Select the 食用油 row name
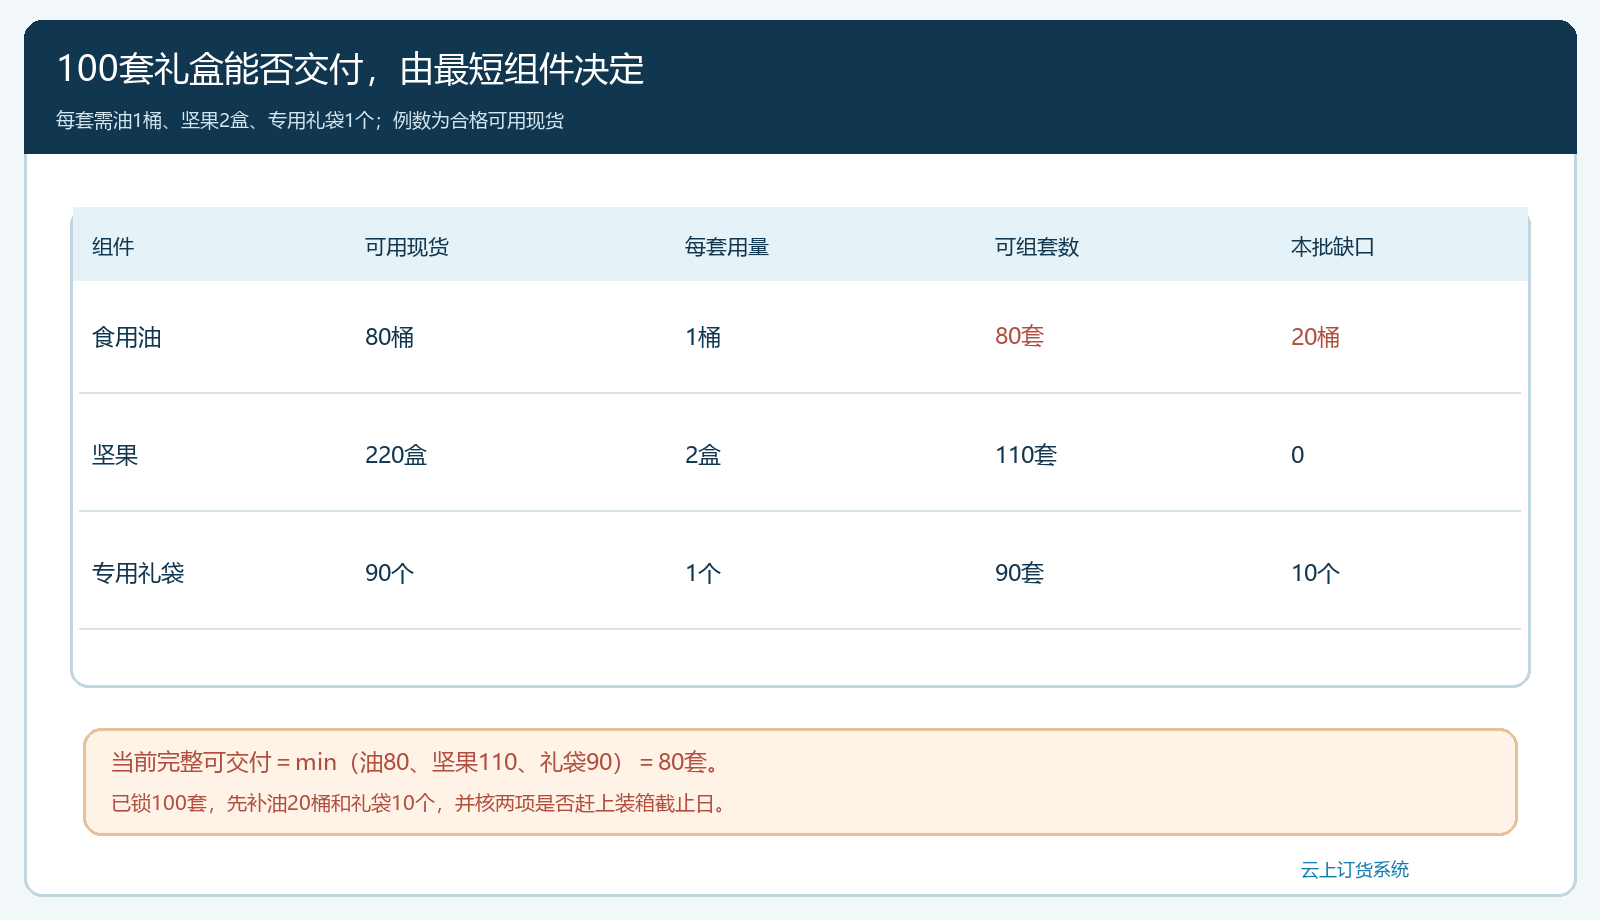This screenshot has width=1600, height=920. tap(127, 337)
